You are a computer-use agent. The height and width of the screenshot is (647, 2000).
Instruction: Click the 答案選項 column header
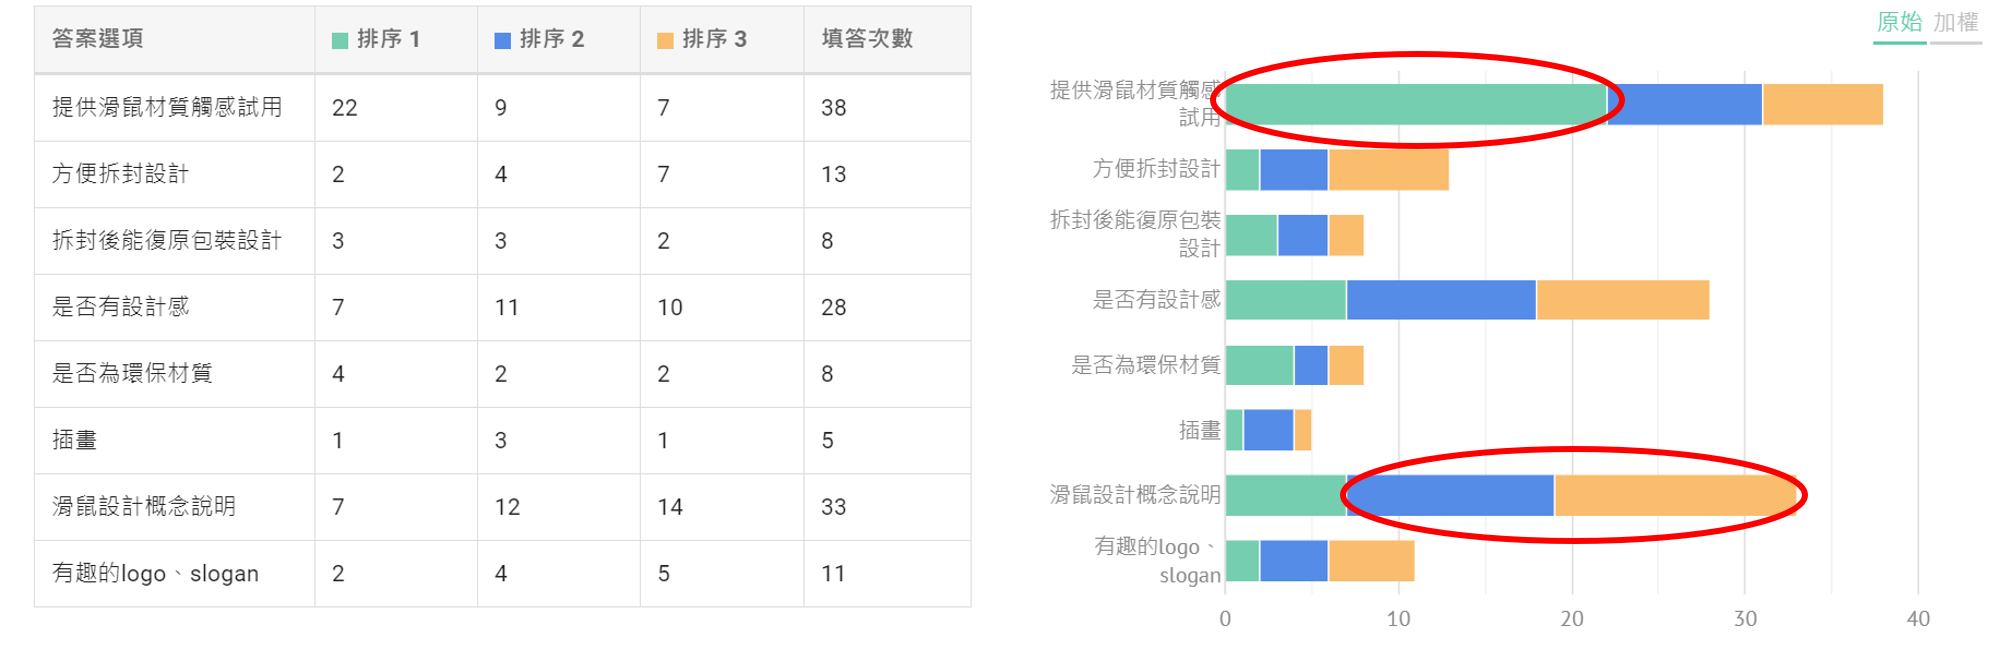(x=98, y=39)
